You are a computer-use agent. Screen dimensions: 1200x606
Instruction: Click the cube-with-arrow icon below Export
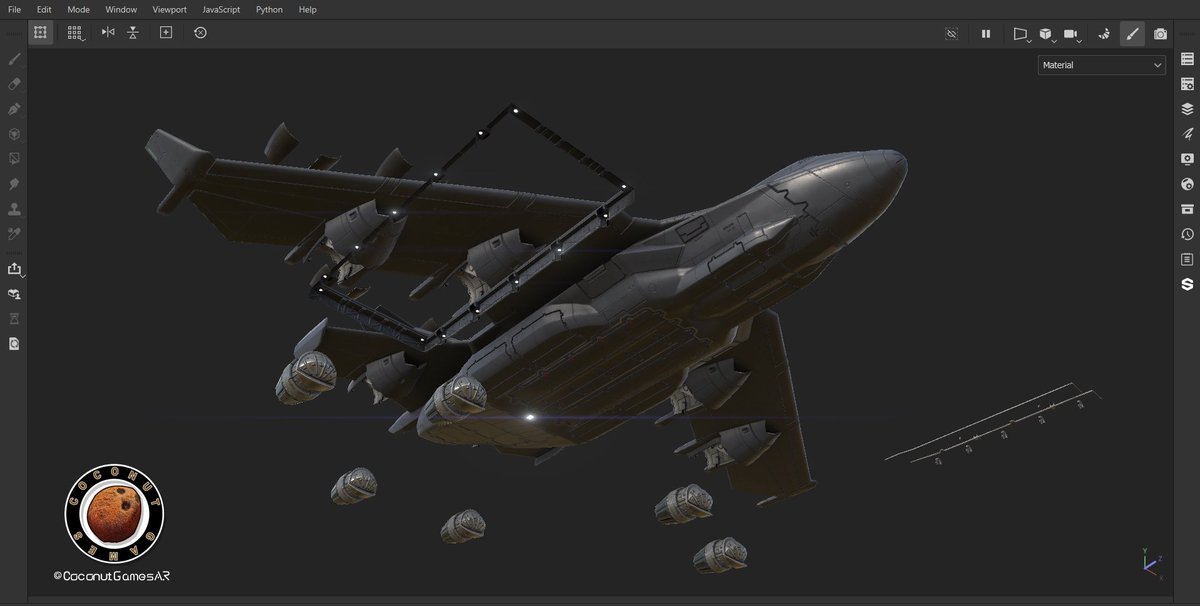pyautogui.click(x=14, y=294)
